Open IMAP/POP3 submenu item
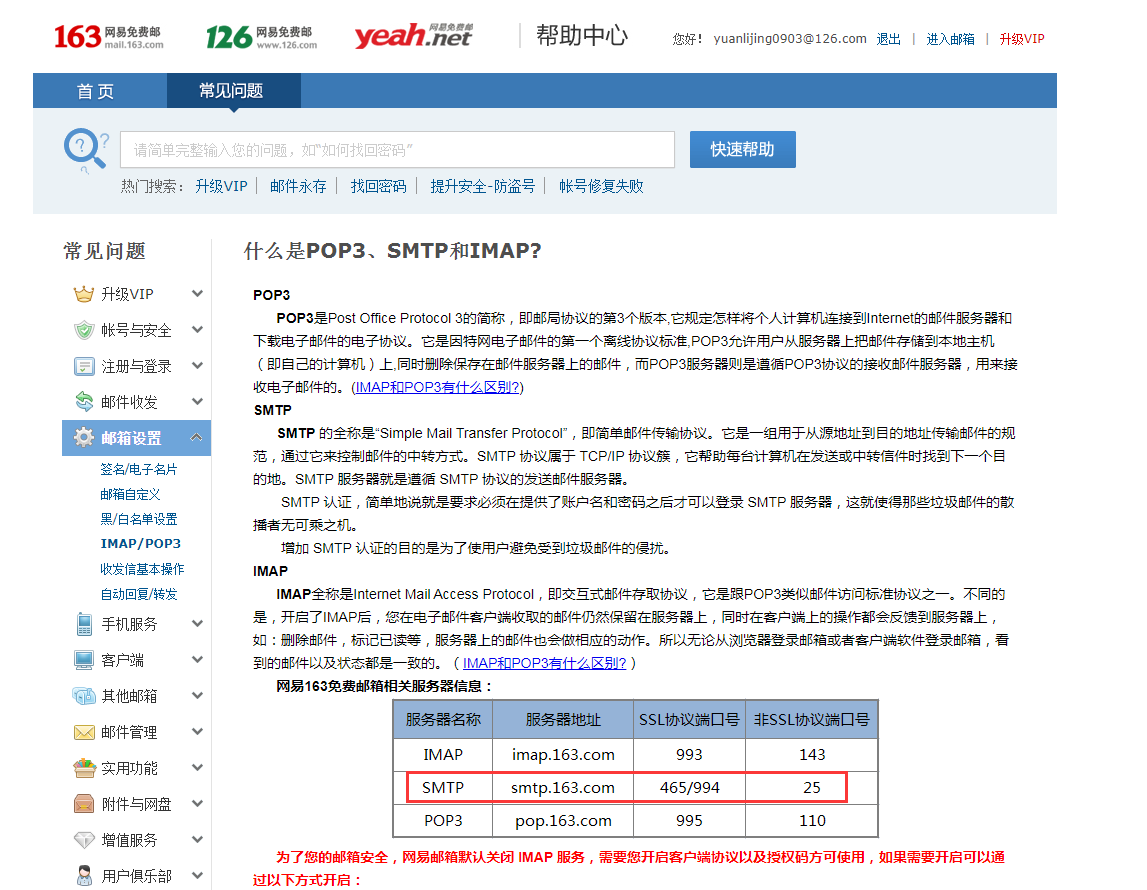 [x=140, y=543]
